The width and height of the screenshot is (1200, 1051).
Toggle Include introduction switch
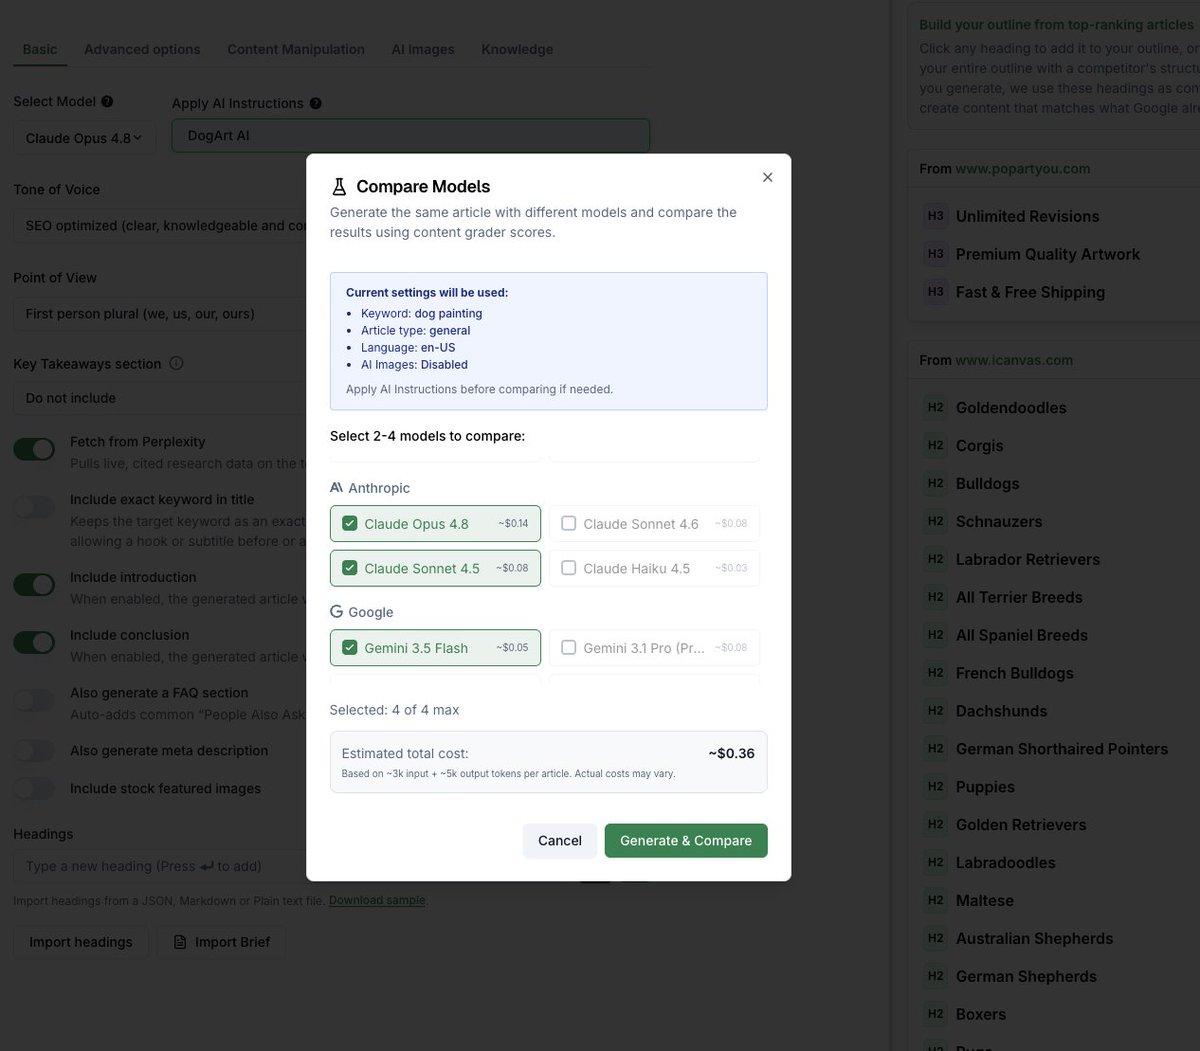(x=34, y=585)
